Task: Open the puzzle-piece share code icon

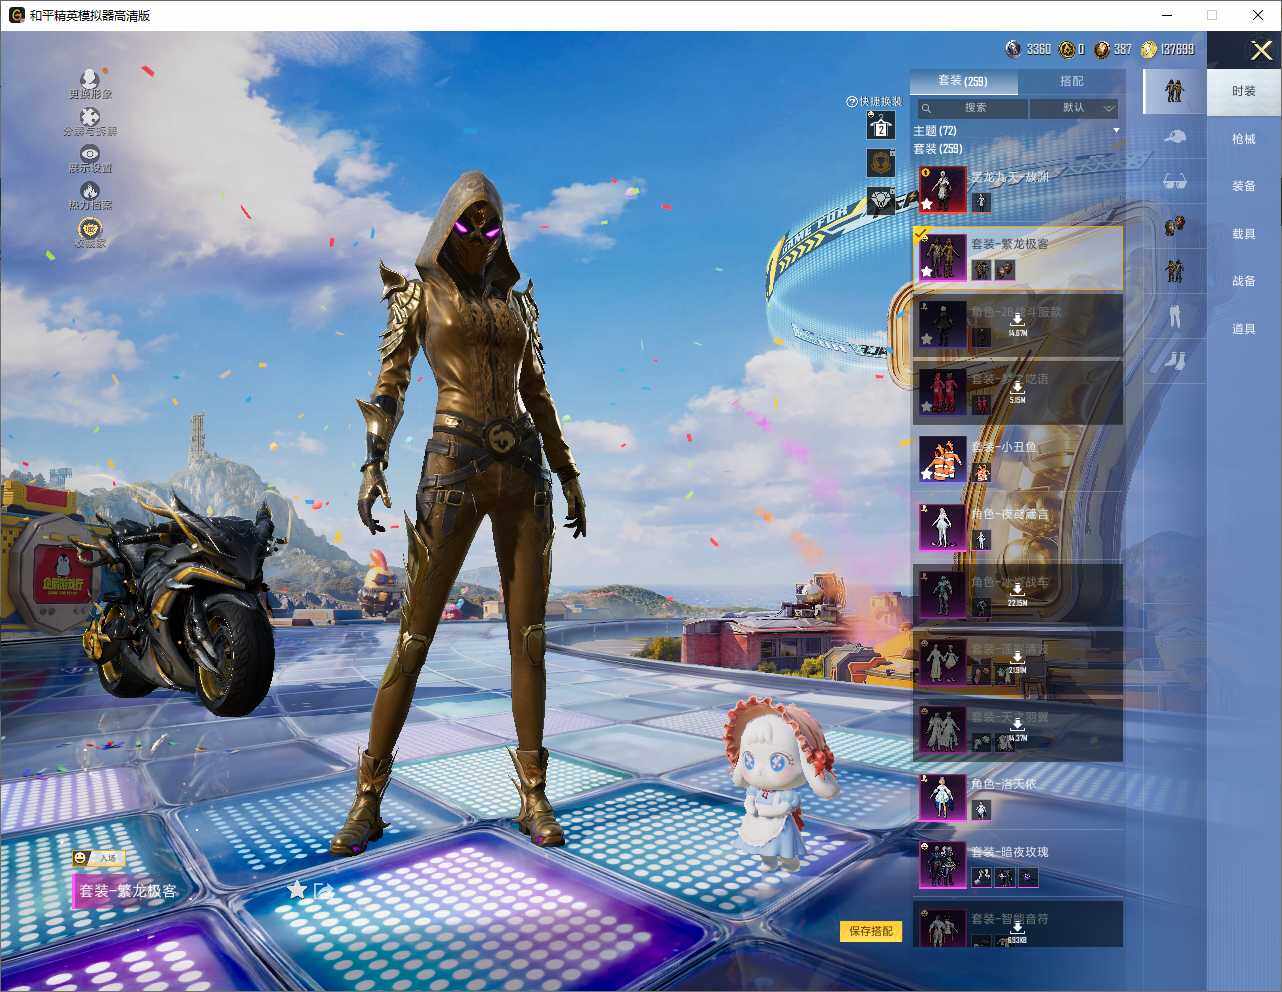Action: (x=90, y=118)
